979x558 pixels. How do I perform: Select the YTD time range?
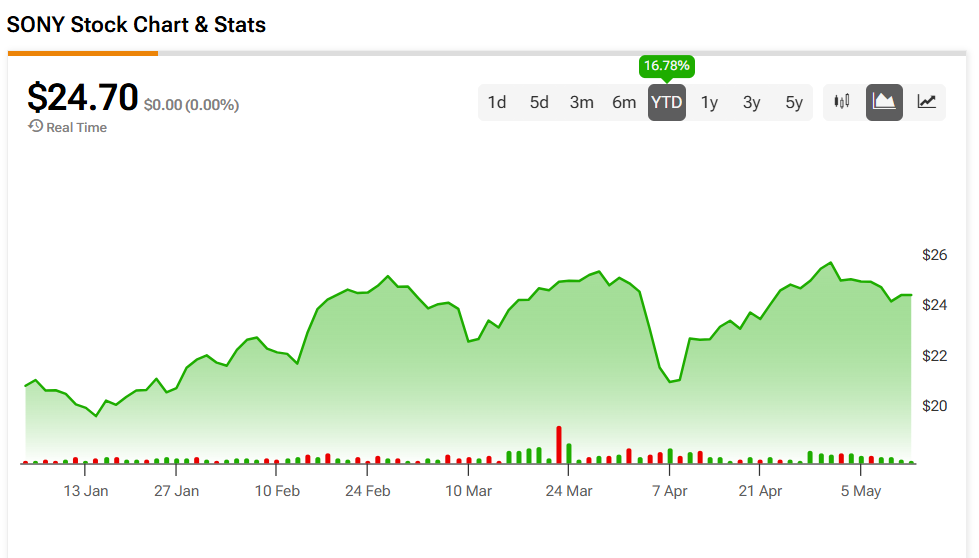click(x=667, y=102)
